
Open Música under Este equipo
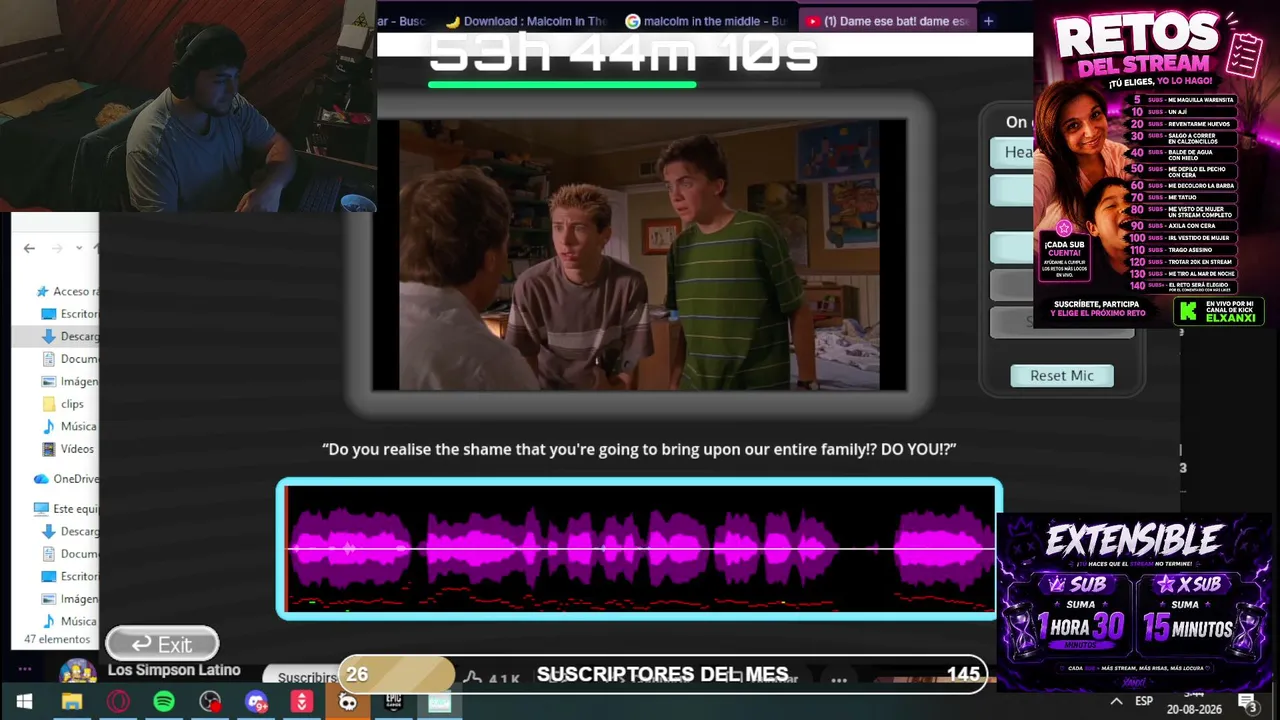point(70,621)
